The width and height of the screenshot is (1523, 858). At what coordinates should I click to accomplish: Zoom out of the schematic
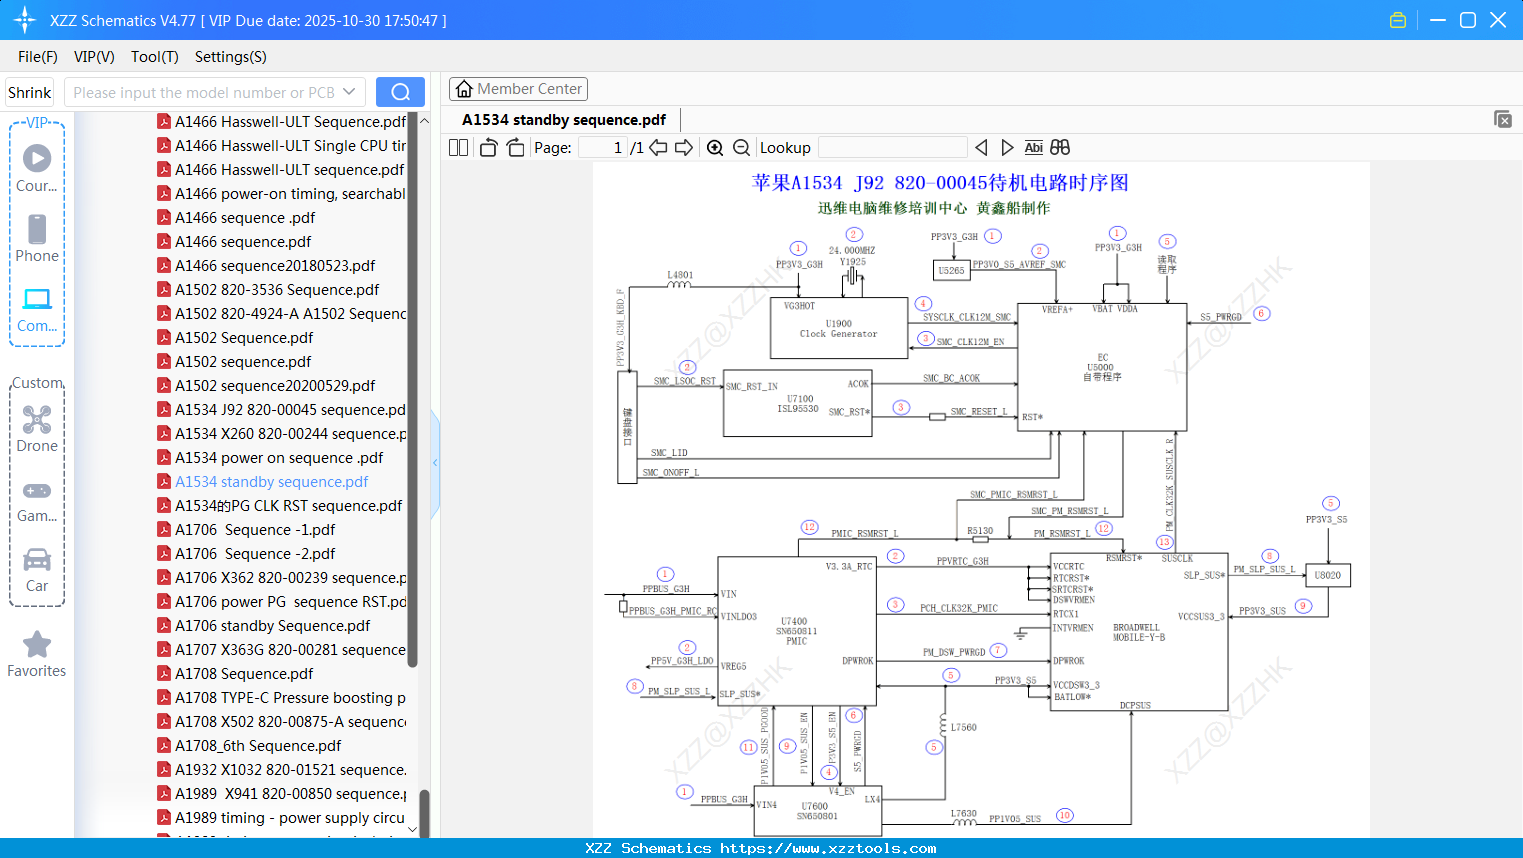click(x=741, y=148)
